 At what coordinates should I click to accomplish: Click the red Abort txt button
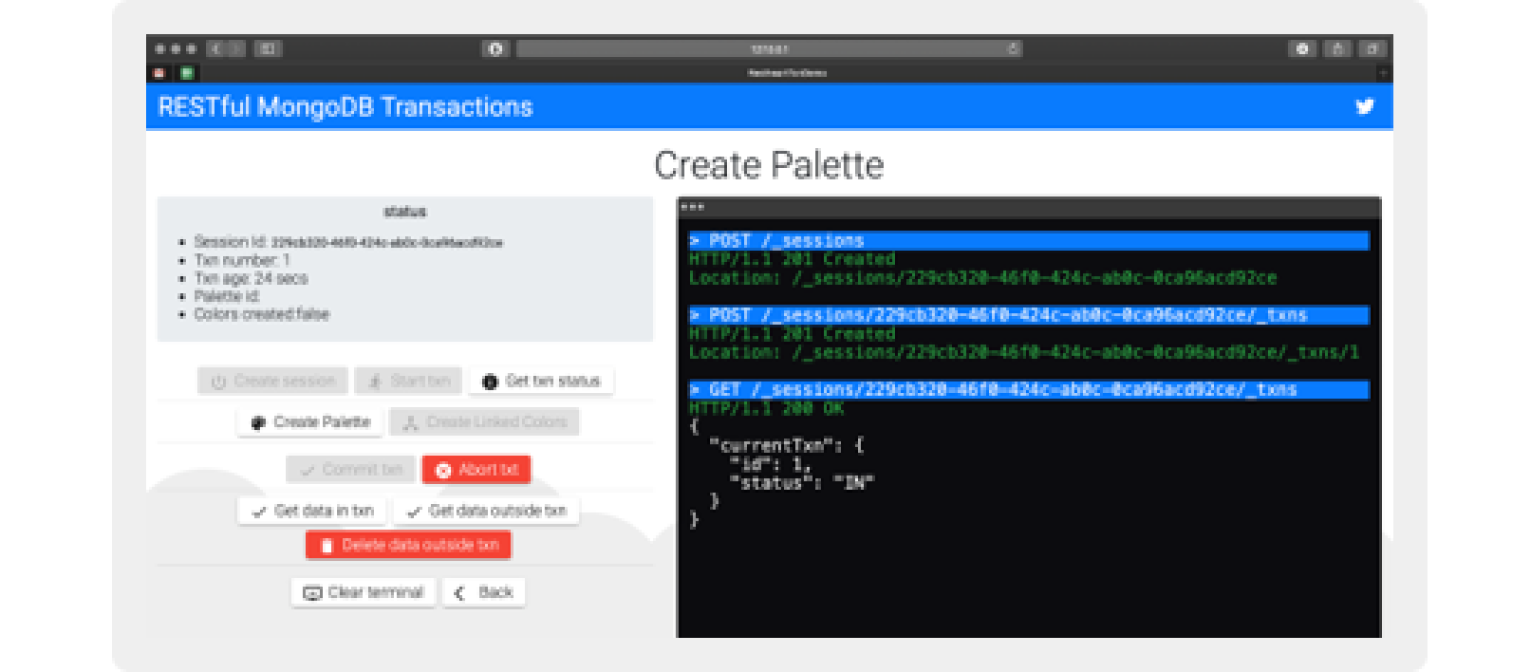(x=476, y=469)
